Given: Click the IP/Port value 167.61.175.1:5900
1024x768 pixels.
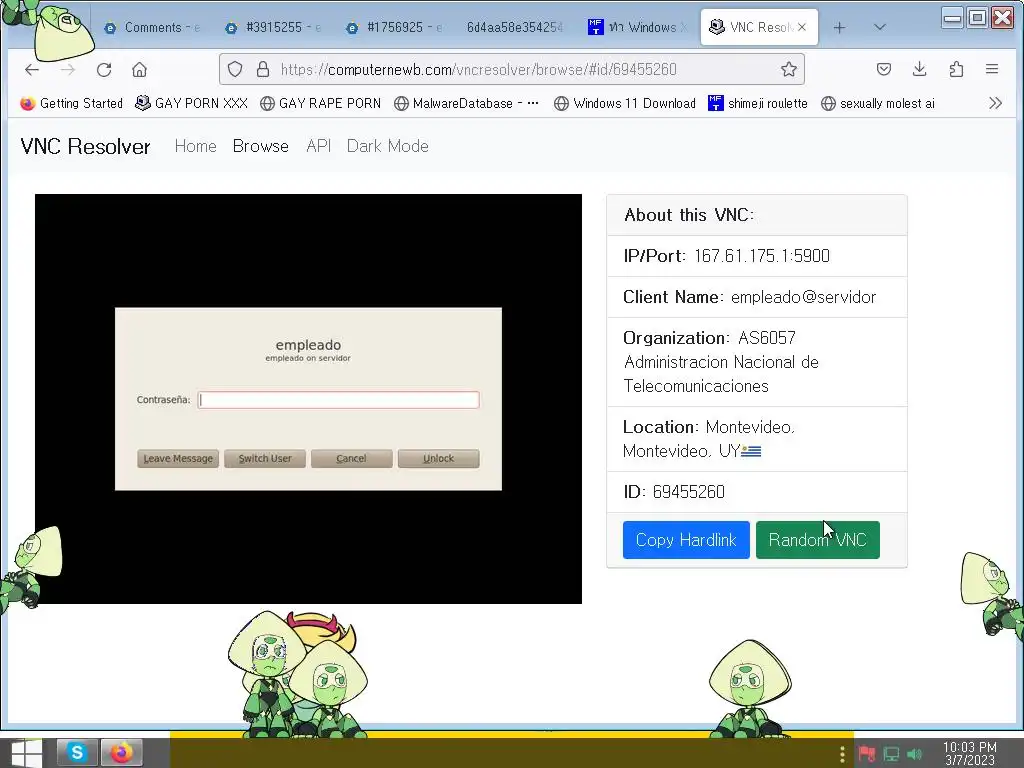Looking at the screenshot, I should click(x=761, y=256).
